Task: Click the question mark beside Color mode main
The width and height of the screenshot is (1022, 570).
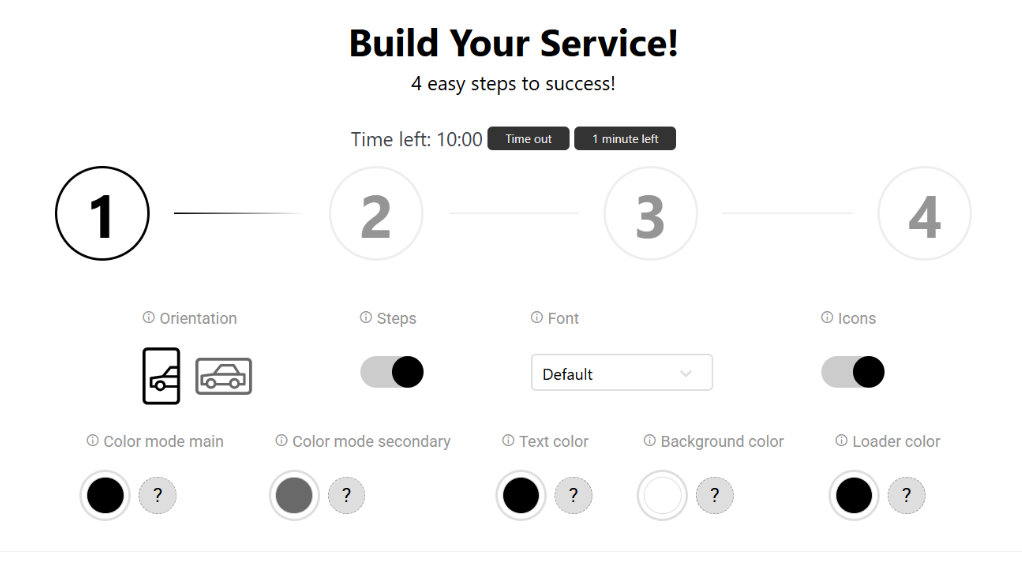Action: tap(157, 495)
